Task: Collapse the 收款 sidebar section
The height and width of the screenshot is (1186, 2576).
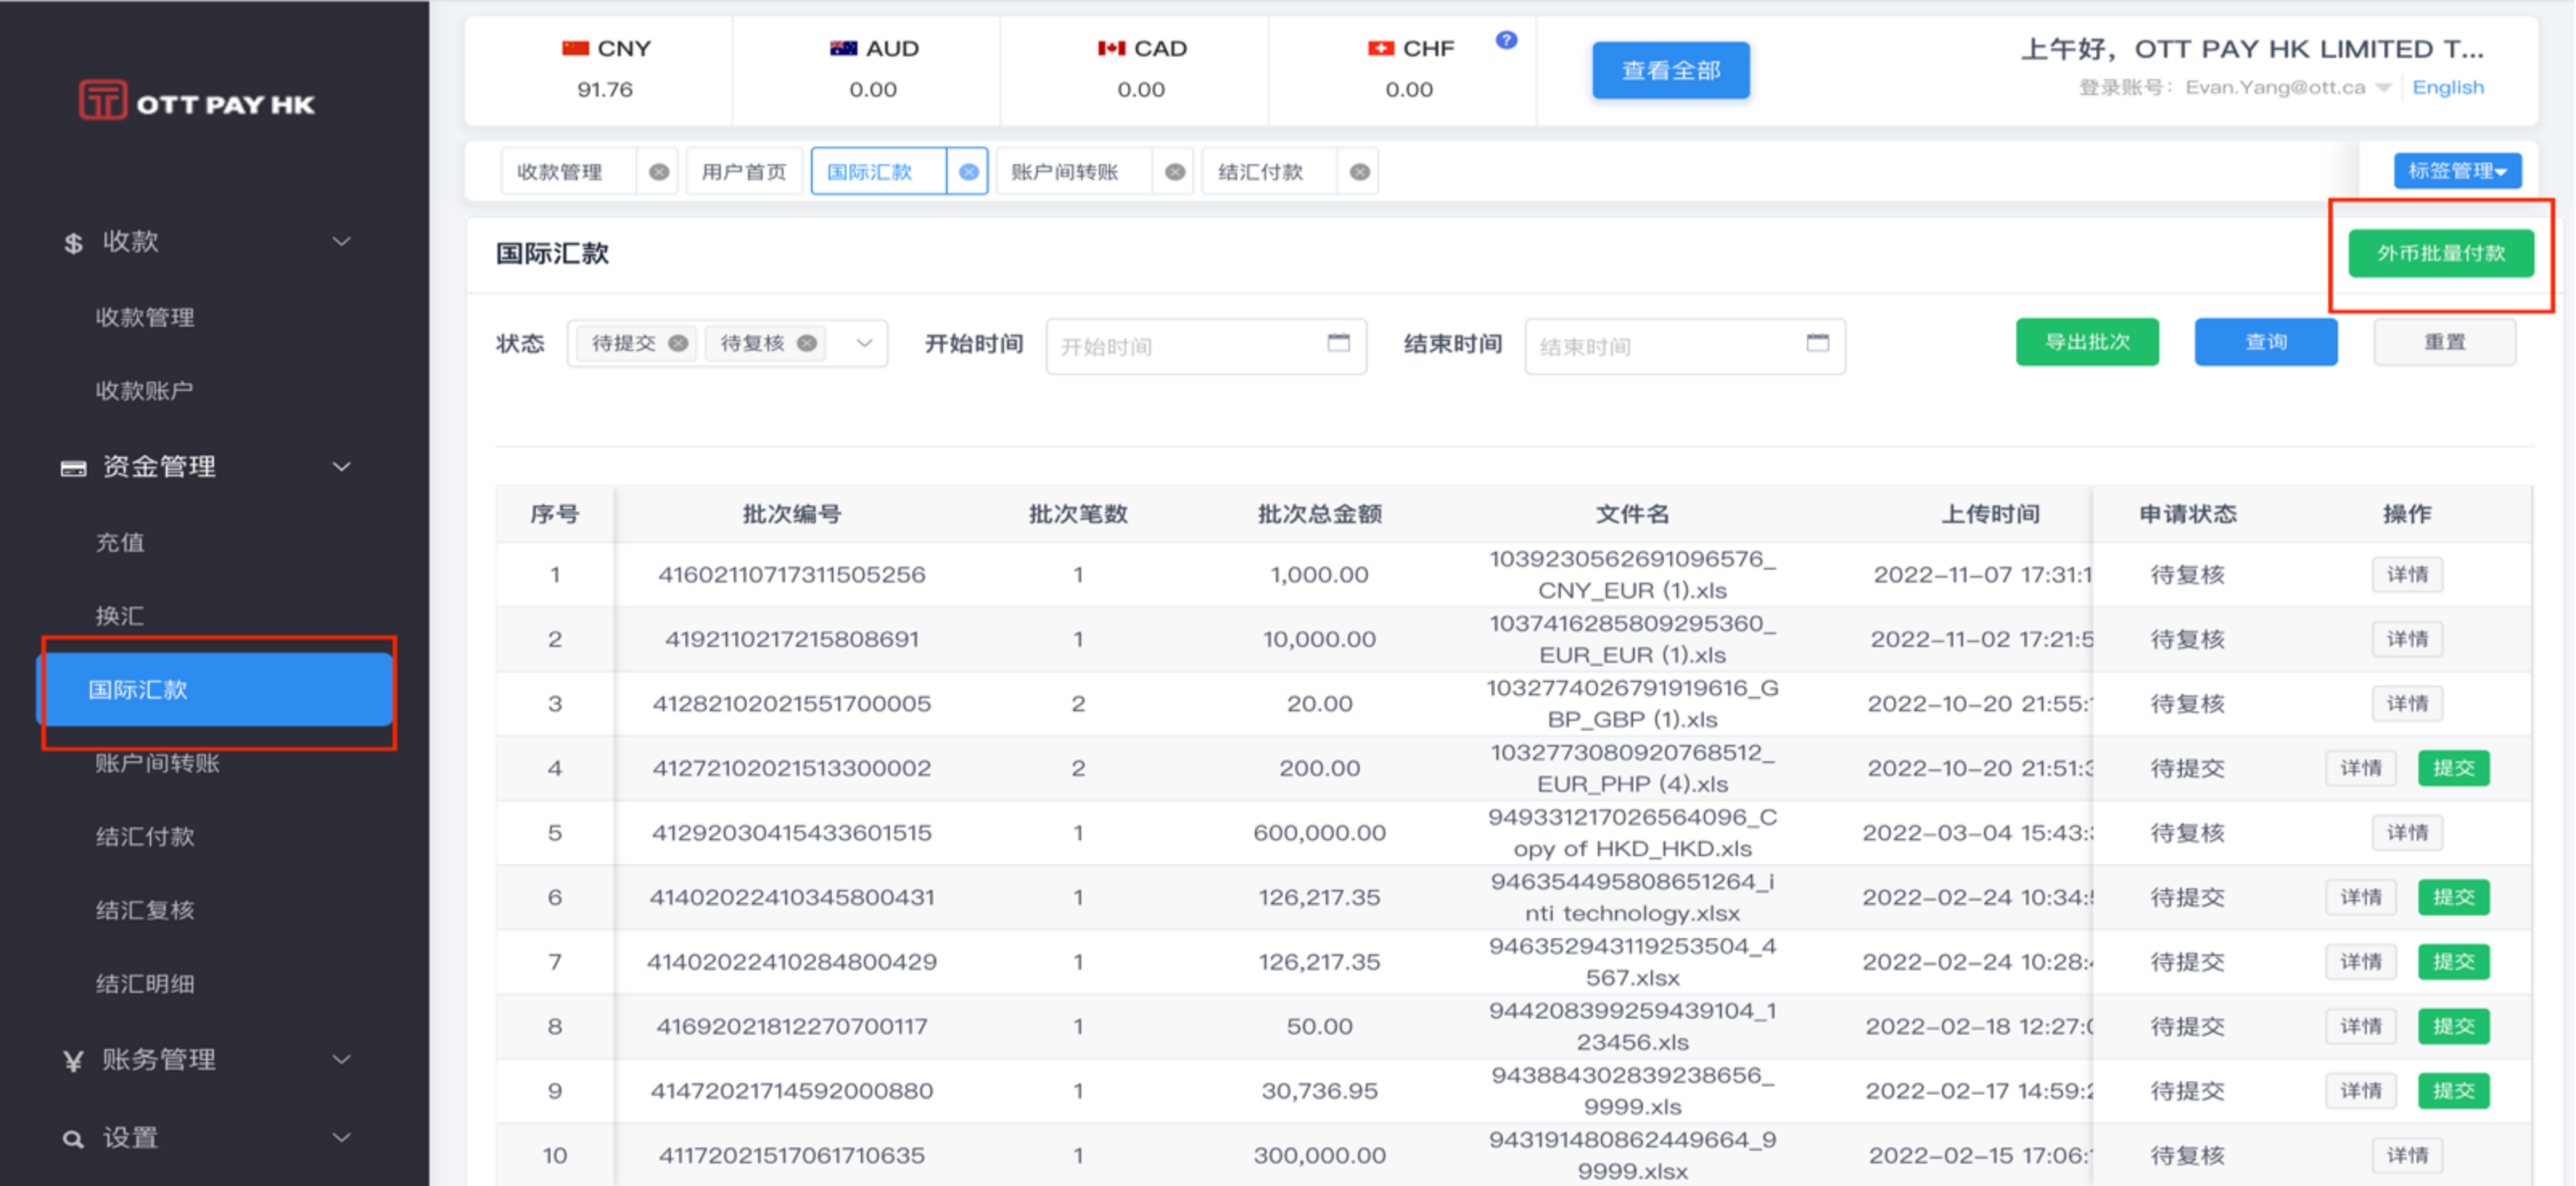Action: coord(342,242)
